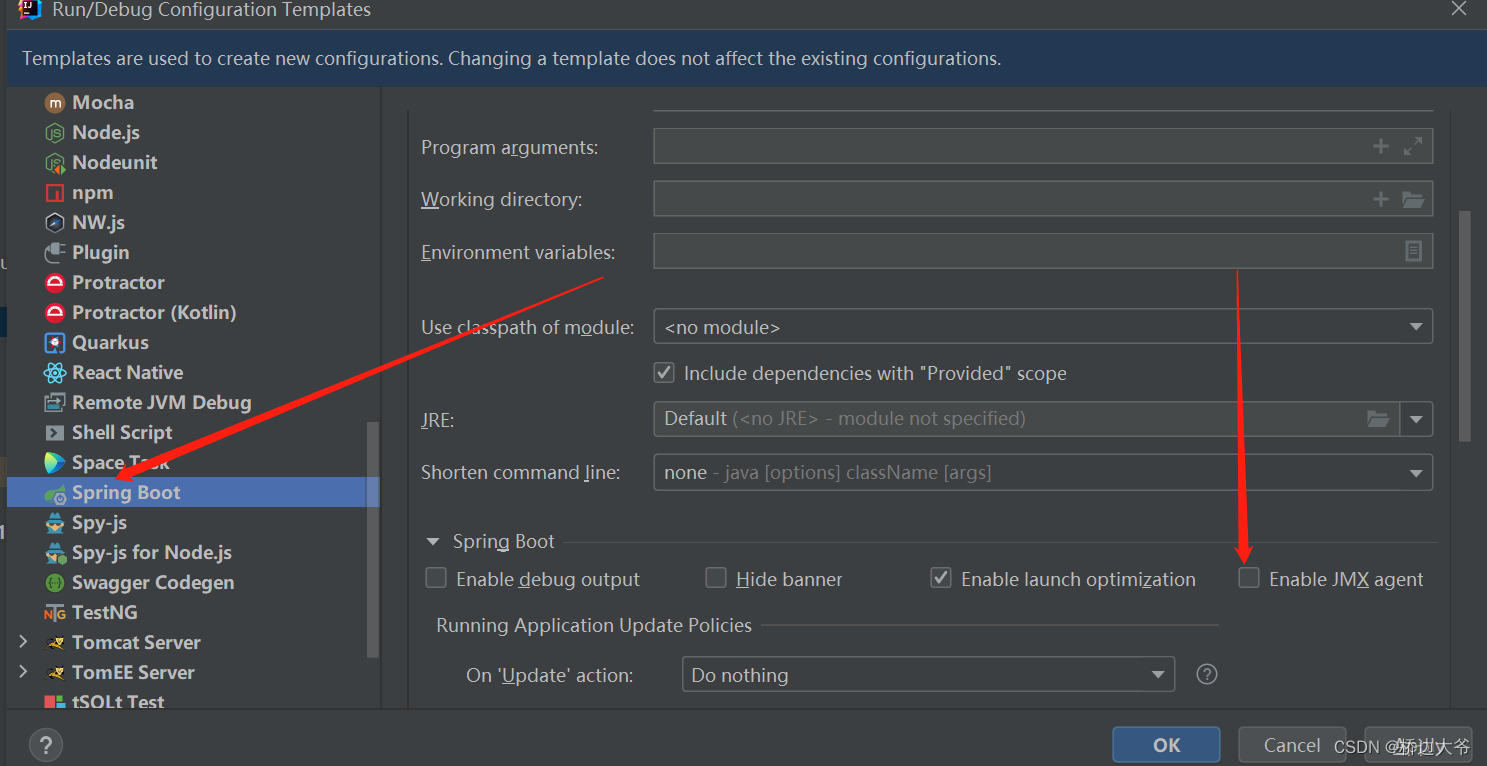The image size is (1487, 766).
Task: Click the Node.js template icon
Action: click(55, 132)
